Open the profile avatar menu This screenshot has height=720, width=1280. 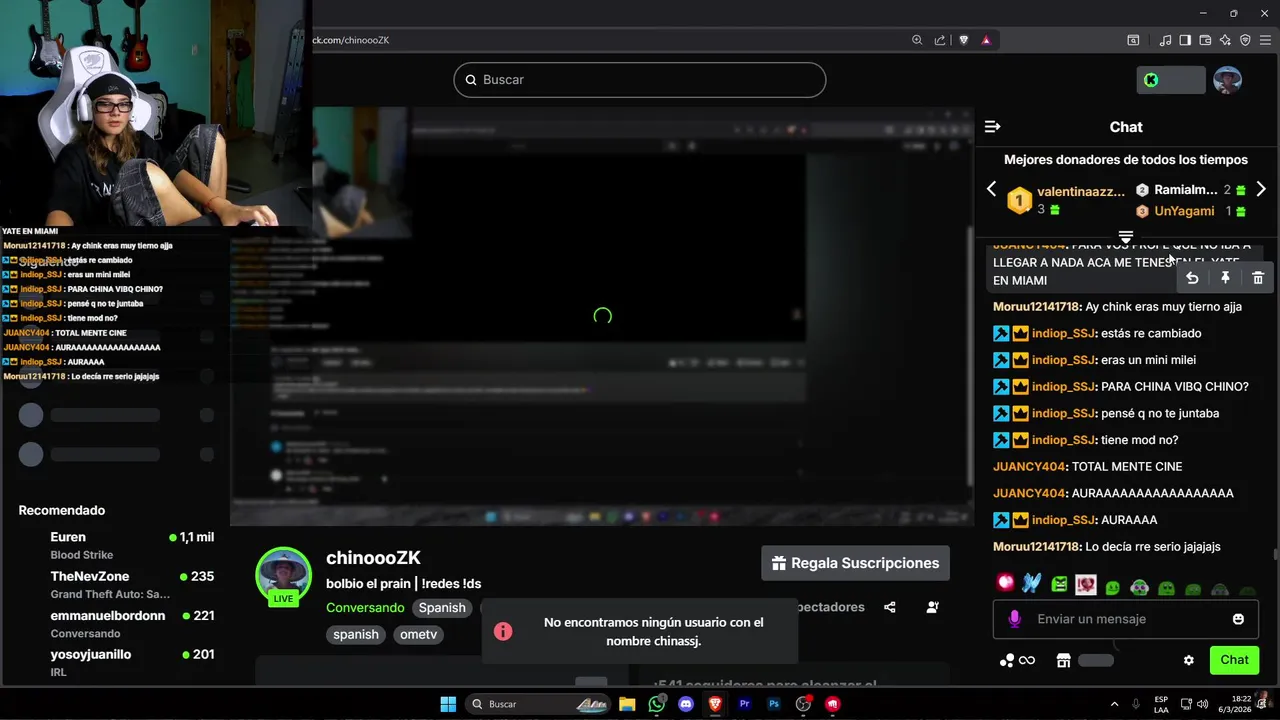point(1227,80)
